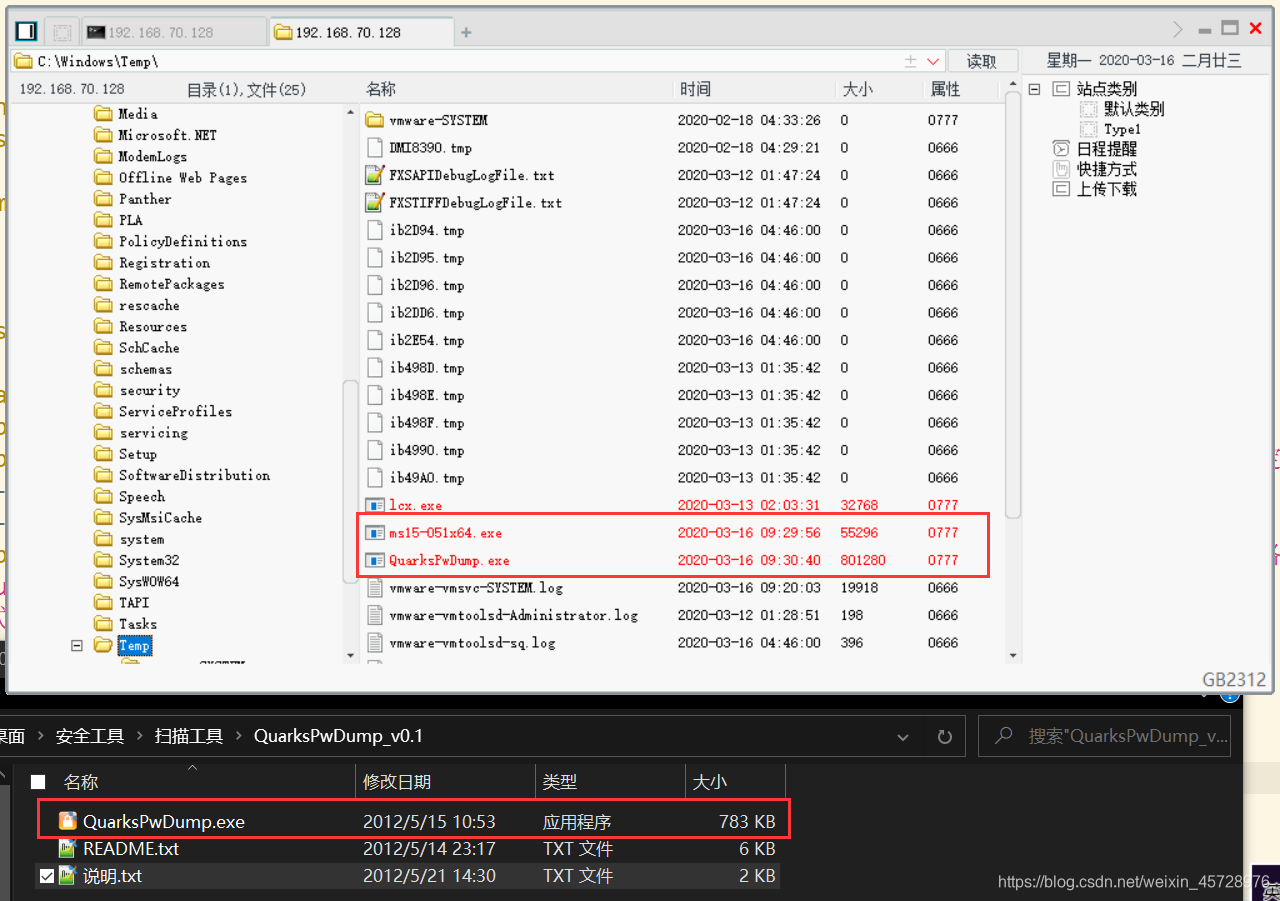The height and width of the screenshot is (901, 1280).
Task: Click the GB2312 encoding label
Action: pos(1234,680)
